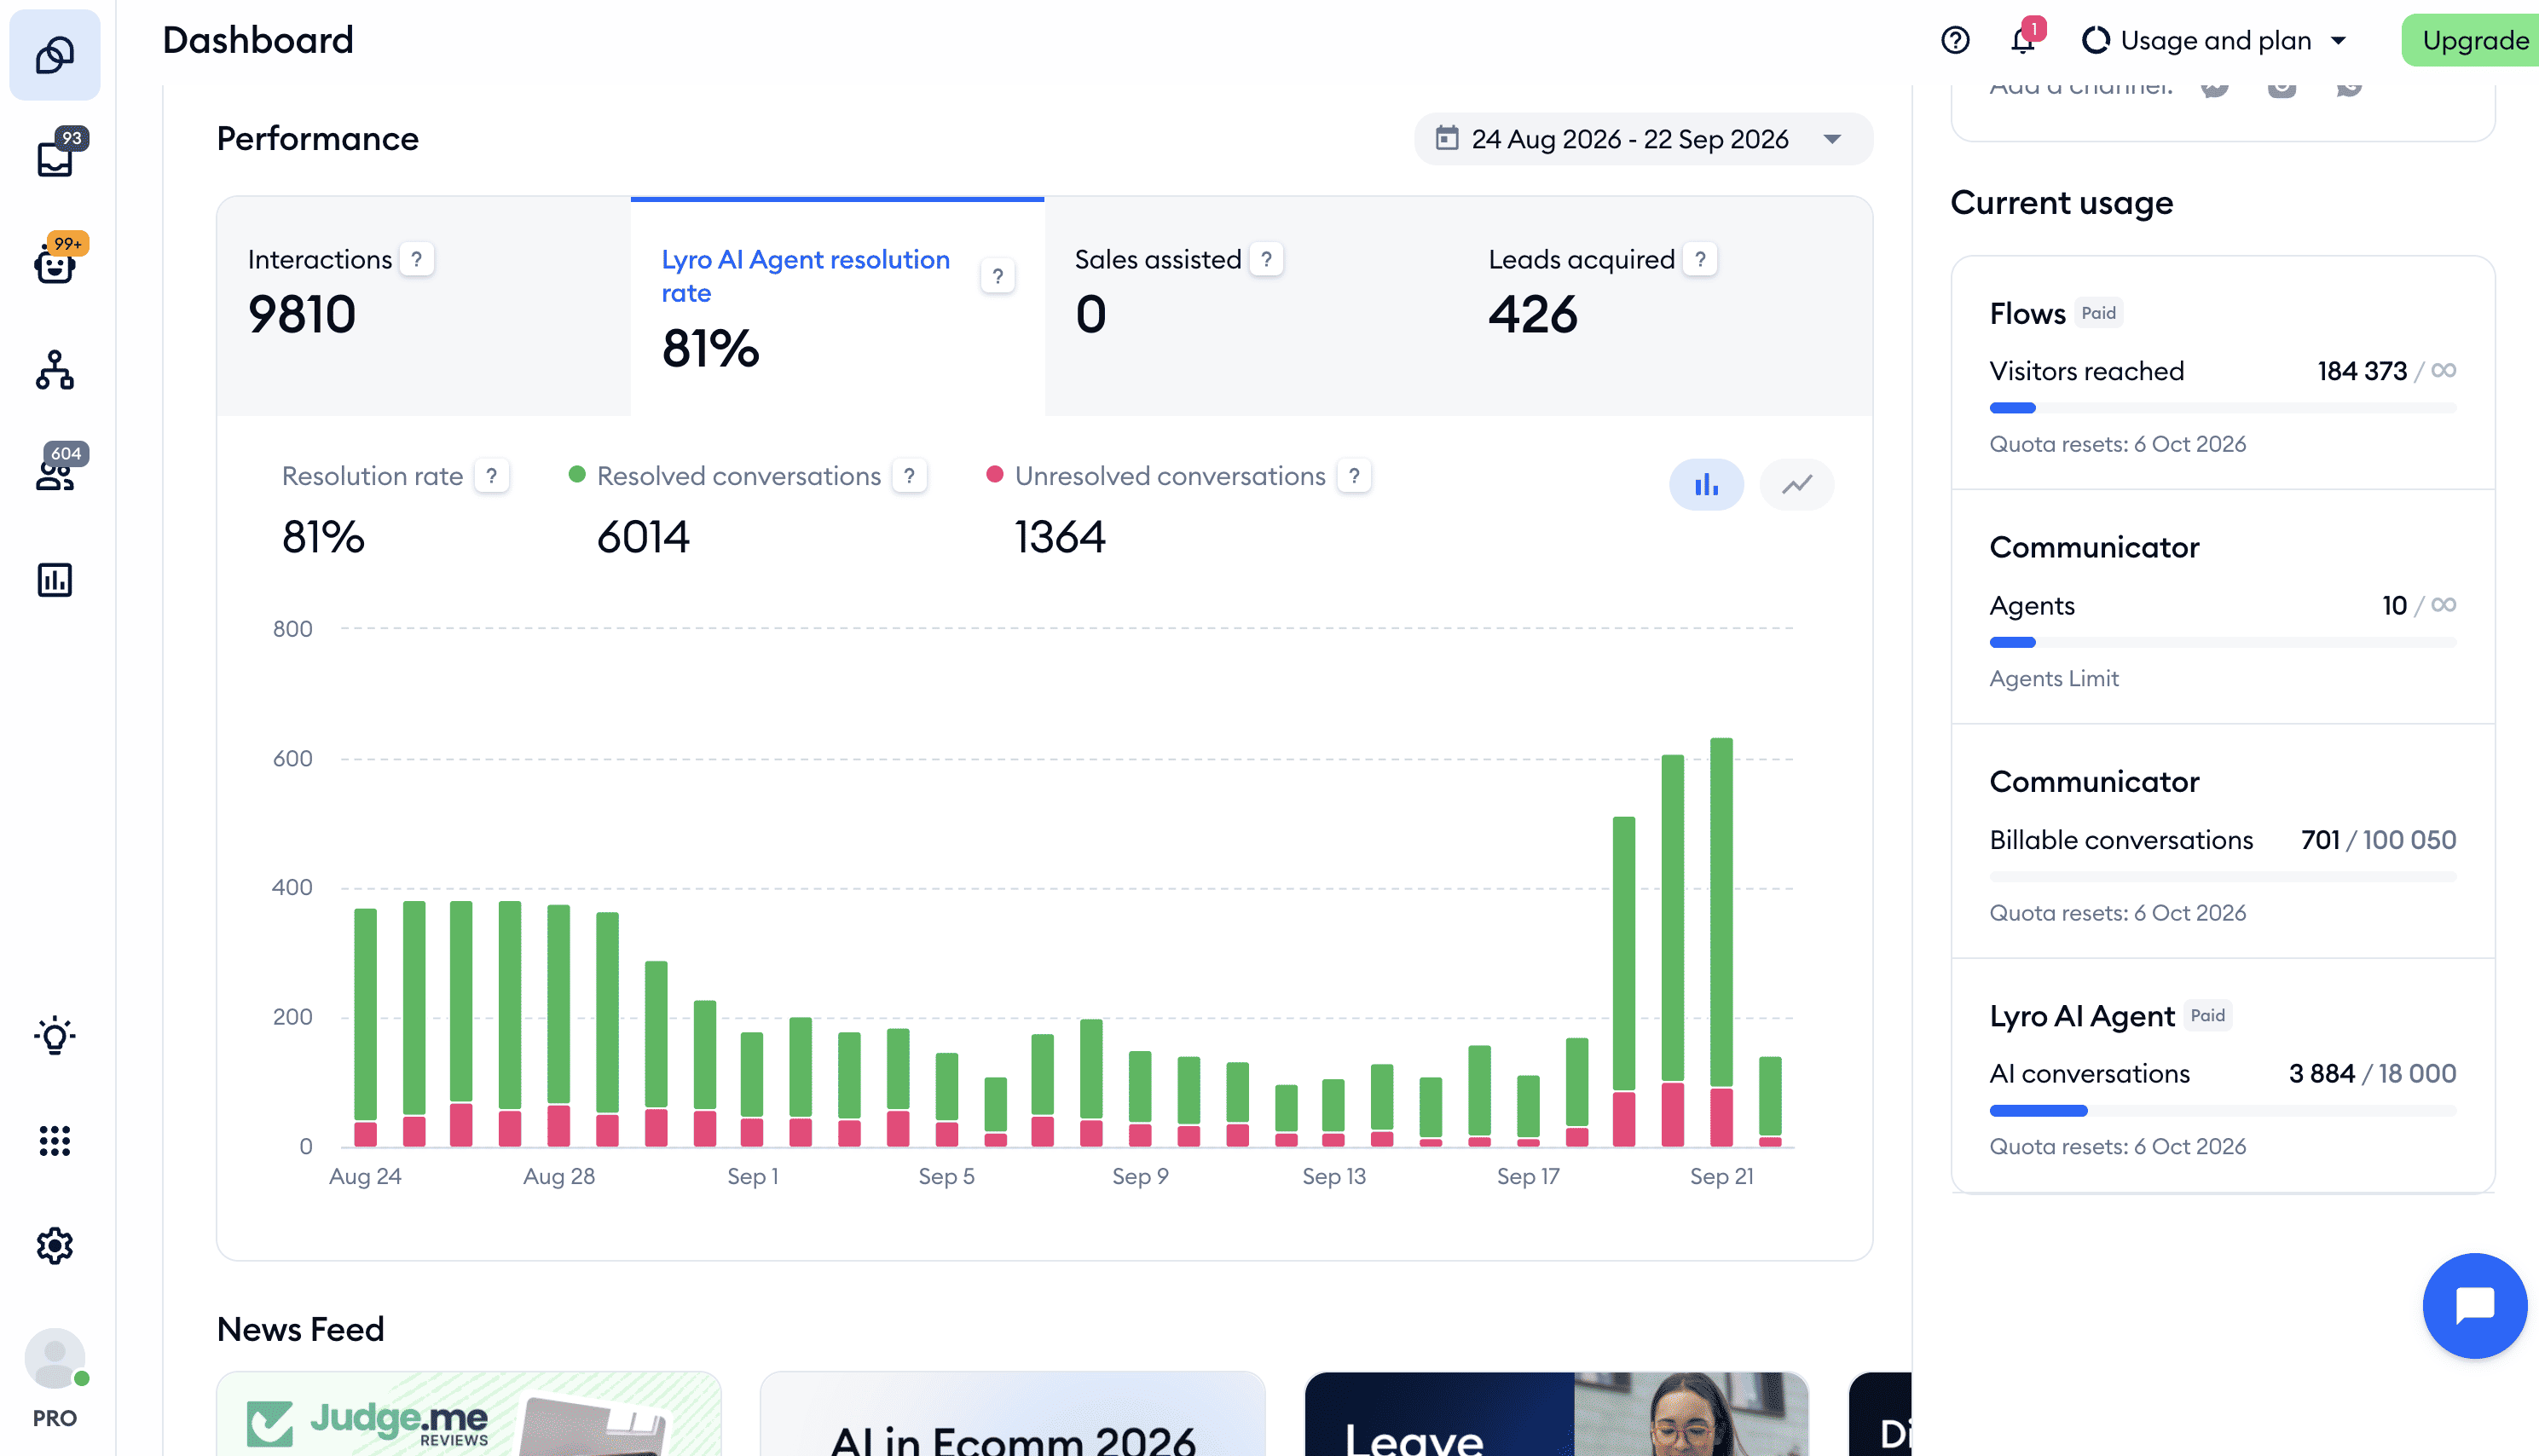Open the Judge.me Reviews news card
Viewport: 2539px width, 1456px height.
[x=469, y=1414]
